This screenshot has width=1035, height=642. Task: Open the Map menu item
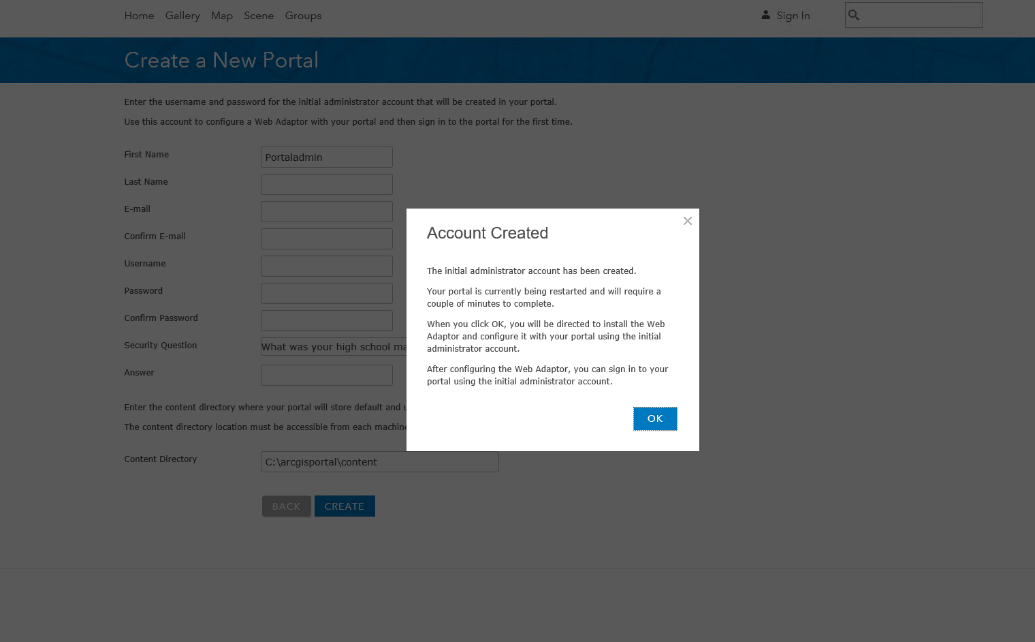point(222,16)
